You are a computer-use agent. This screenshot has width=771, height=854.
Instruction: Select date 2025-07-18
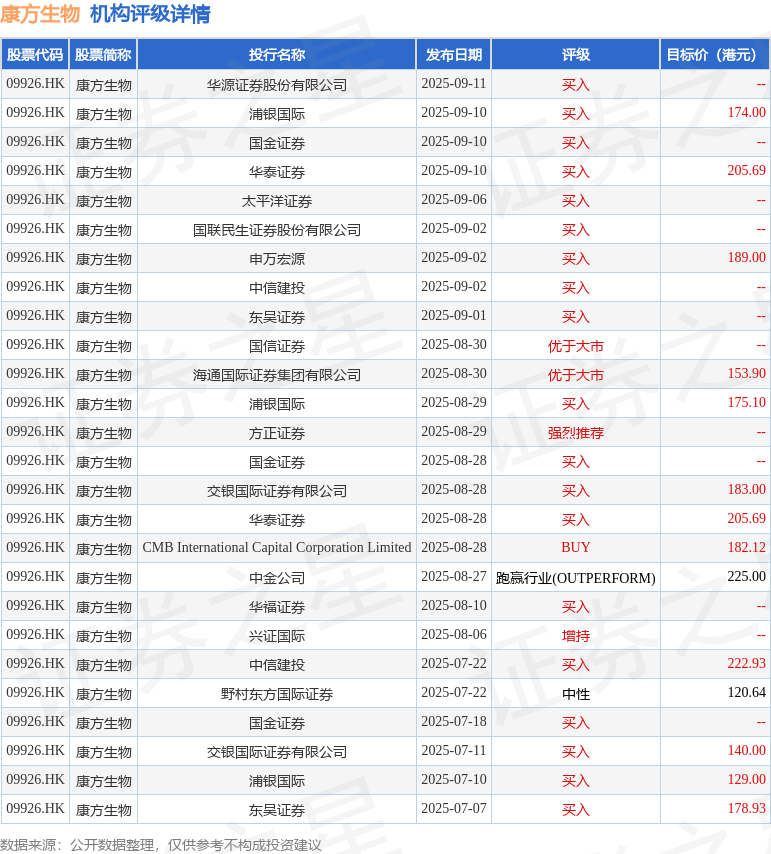(x=454, y=722)
